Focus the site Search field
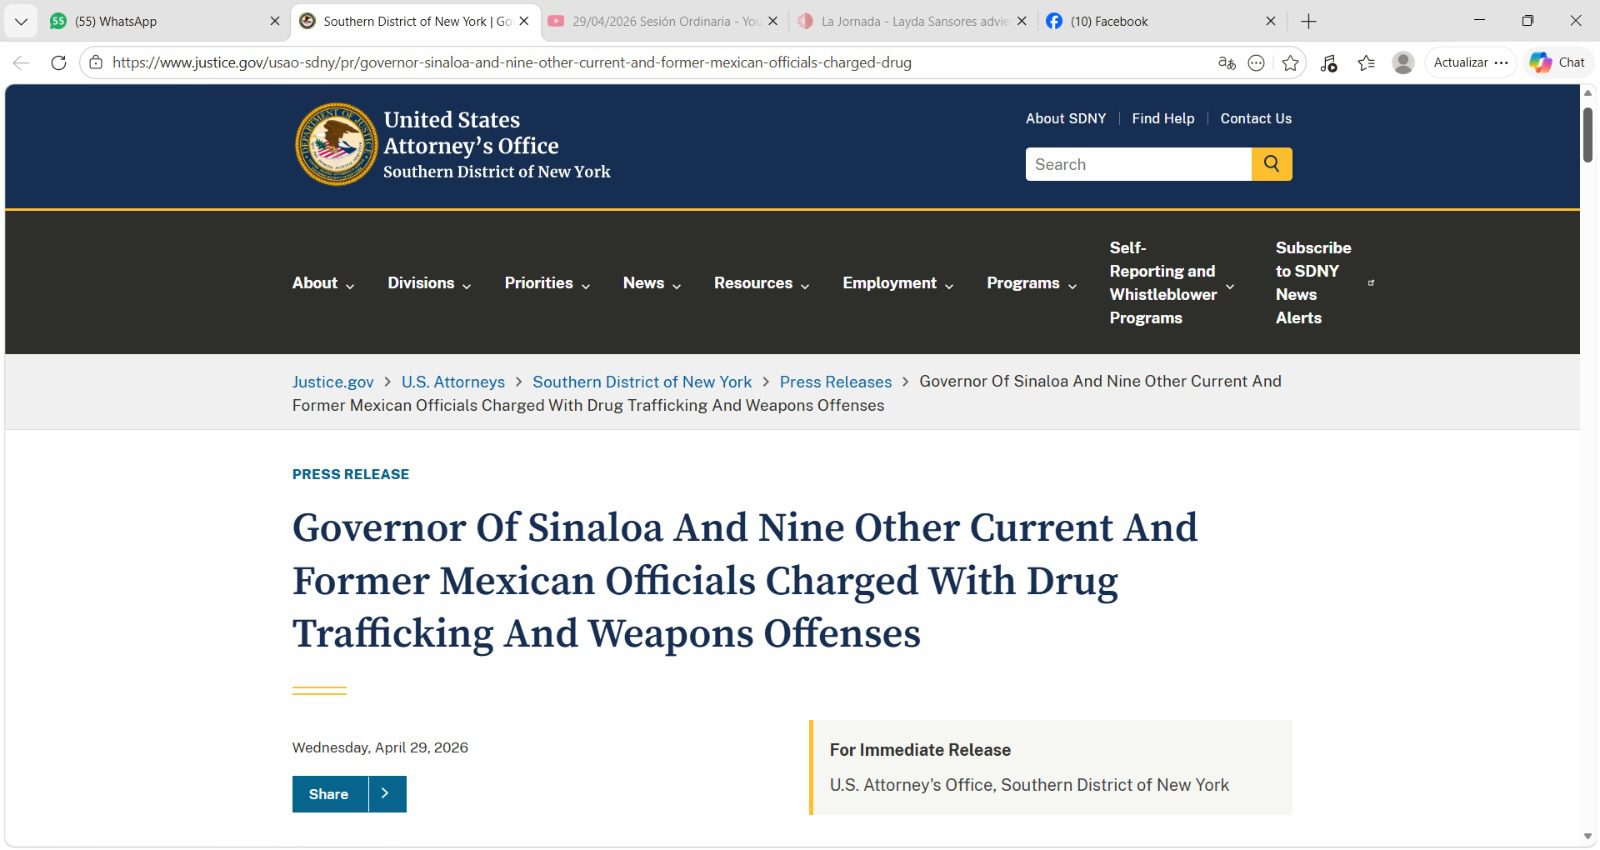This screenshot has width=1600, height=850. coord(1138,164)
